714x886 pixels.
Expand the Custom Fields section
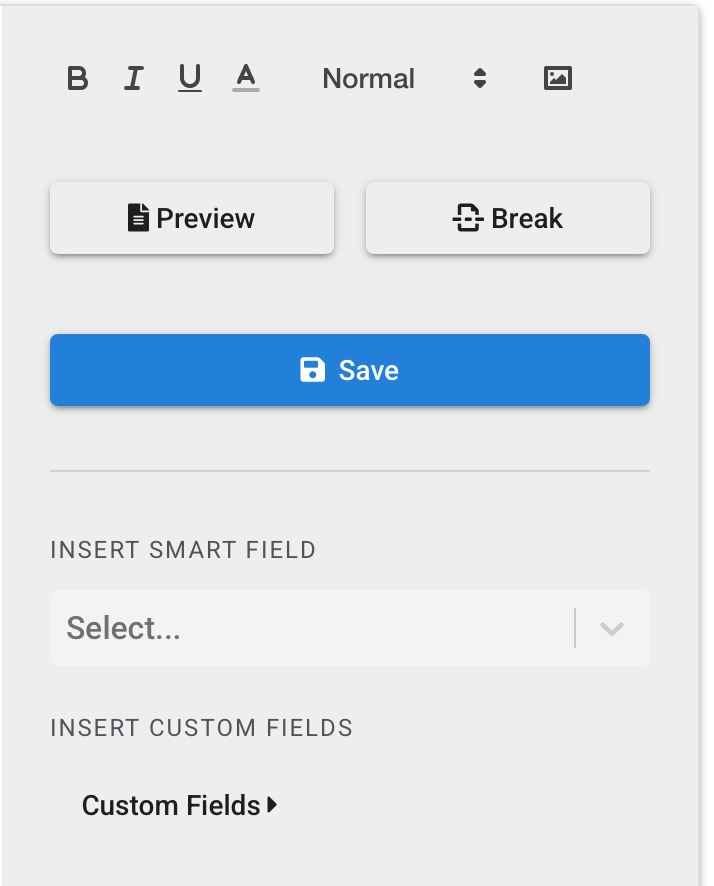(171, 805)
